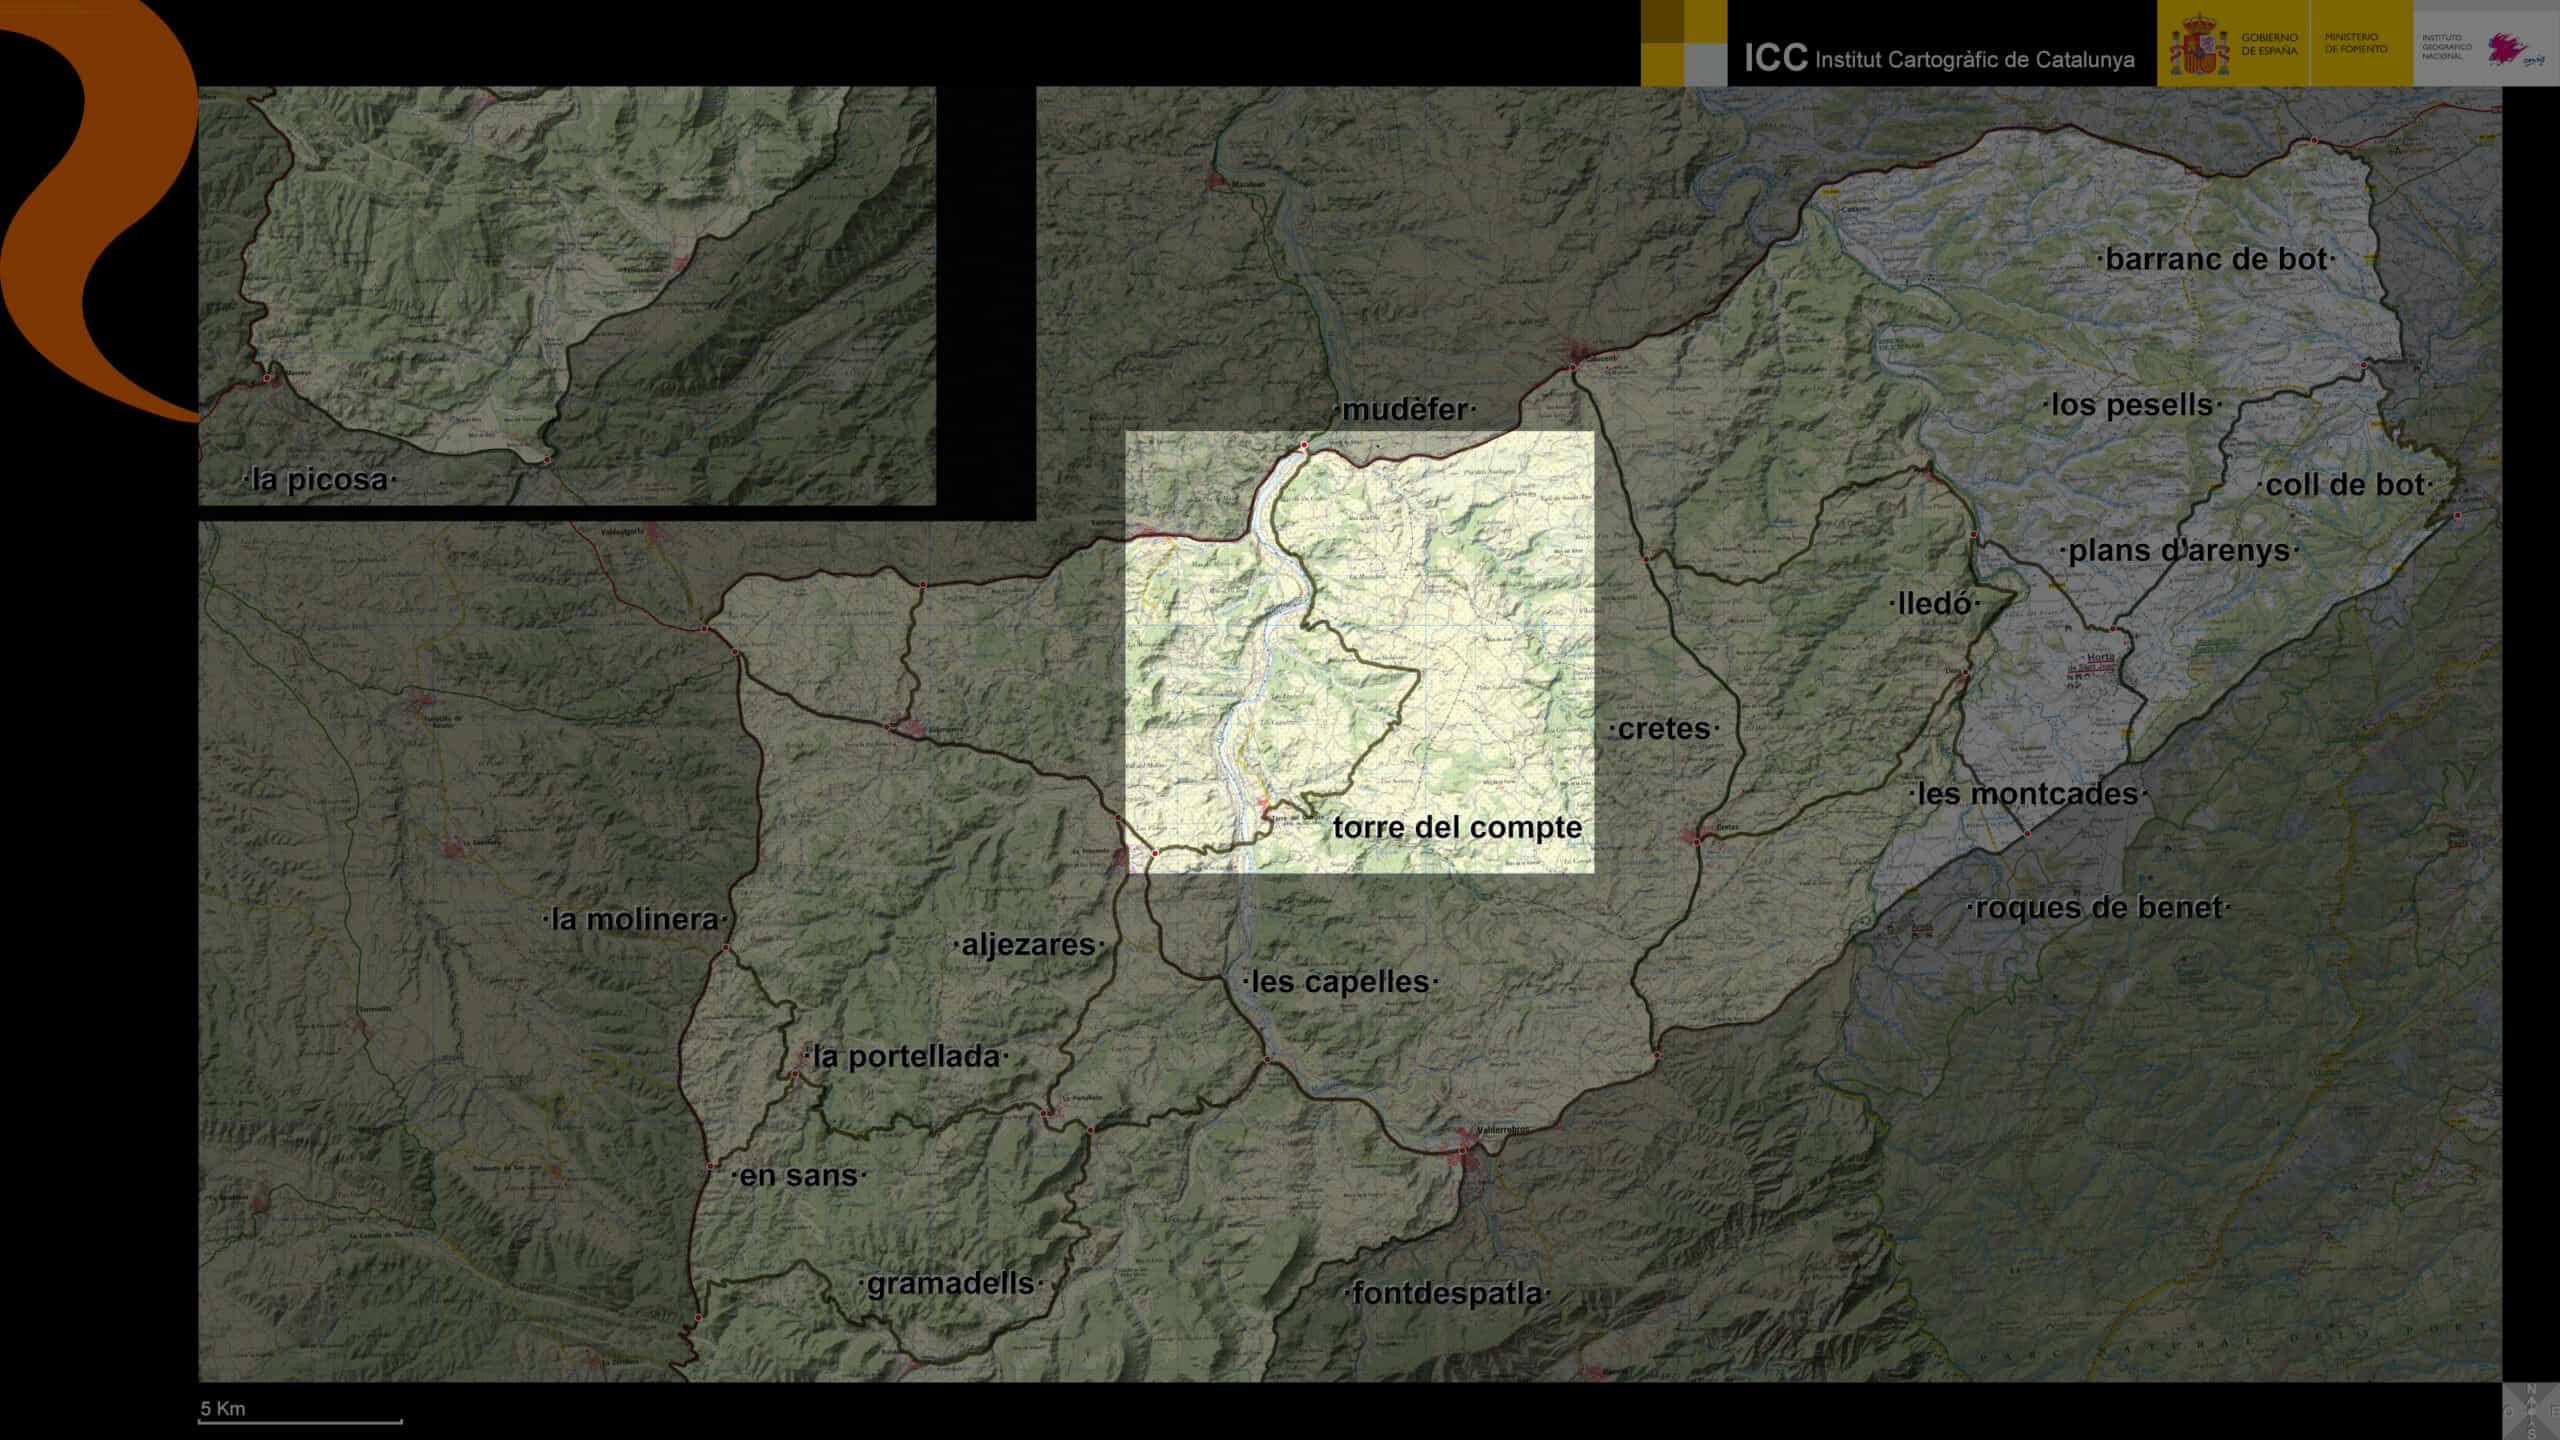The height and width of the screenshot is (1440, 2560).
Task: Click the 'roques de benet' label
Action: [x=2098, y=908]
